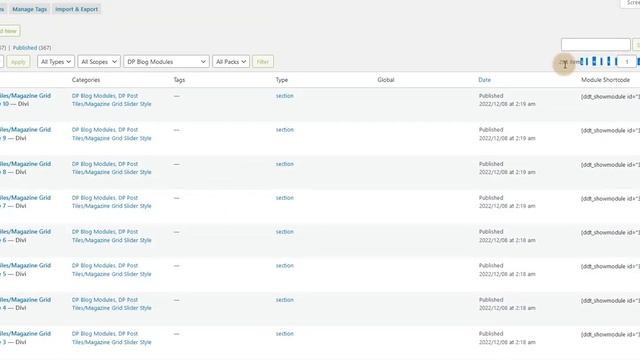Open the Import & Export tab
Image resolution: width=640 pixels, height=360 pixels.
coord(76,9)
